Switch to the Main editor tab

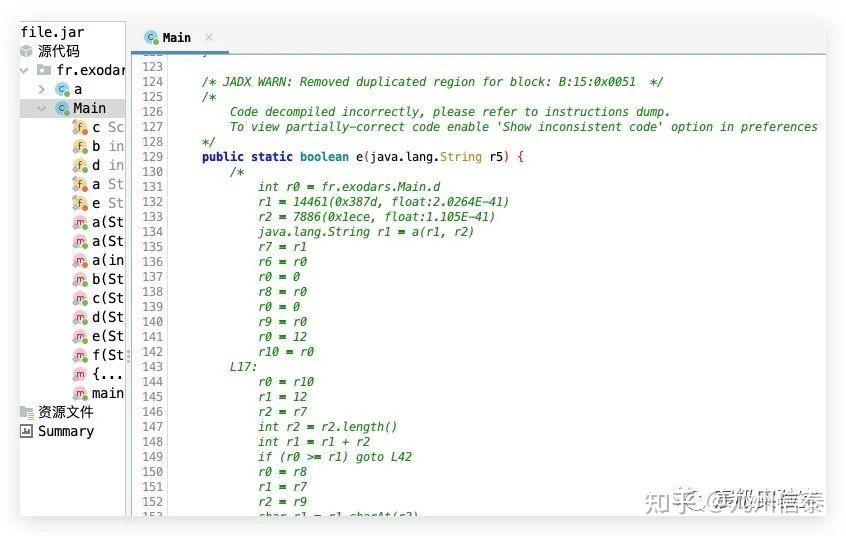tap(176, 38)
